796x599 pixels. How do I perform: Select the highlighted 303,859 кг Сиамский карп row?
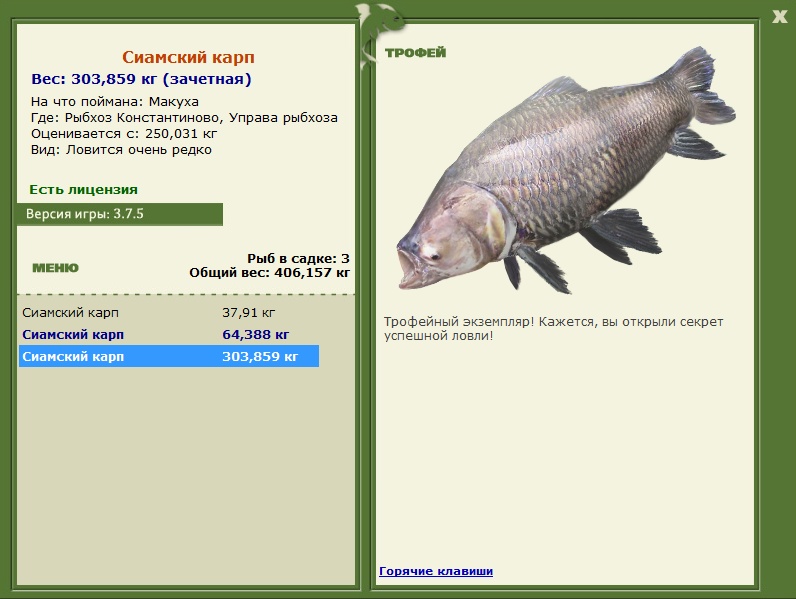[x=169, y=356]
